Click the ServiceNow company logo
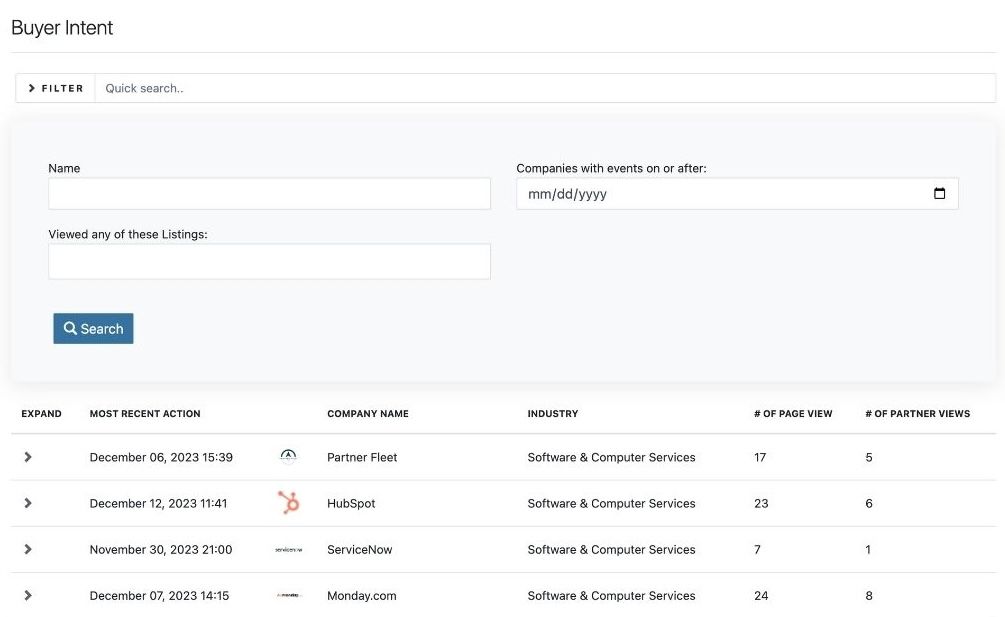The width and height of the screenshot is (1005, 617). pos(289,549)
